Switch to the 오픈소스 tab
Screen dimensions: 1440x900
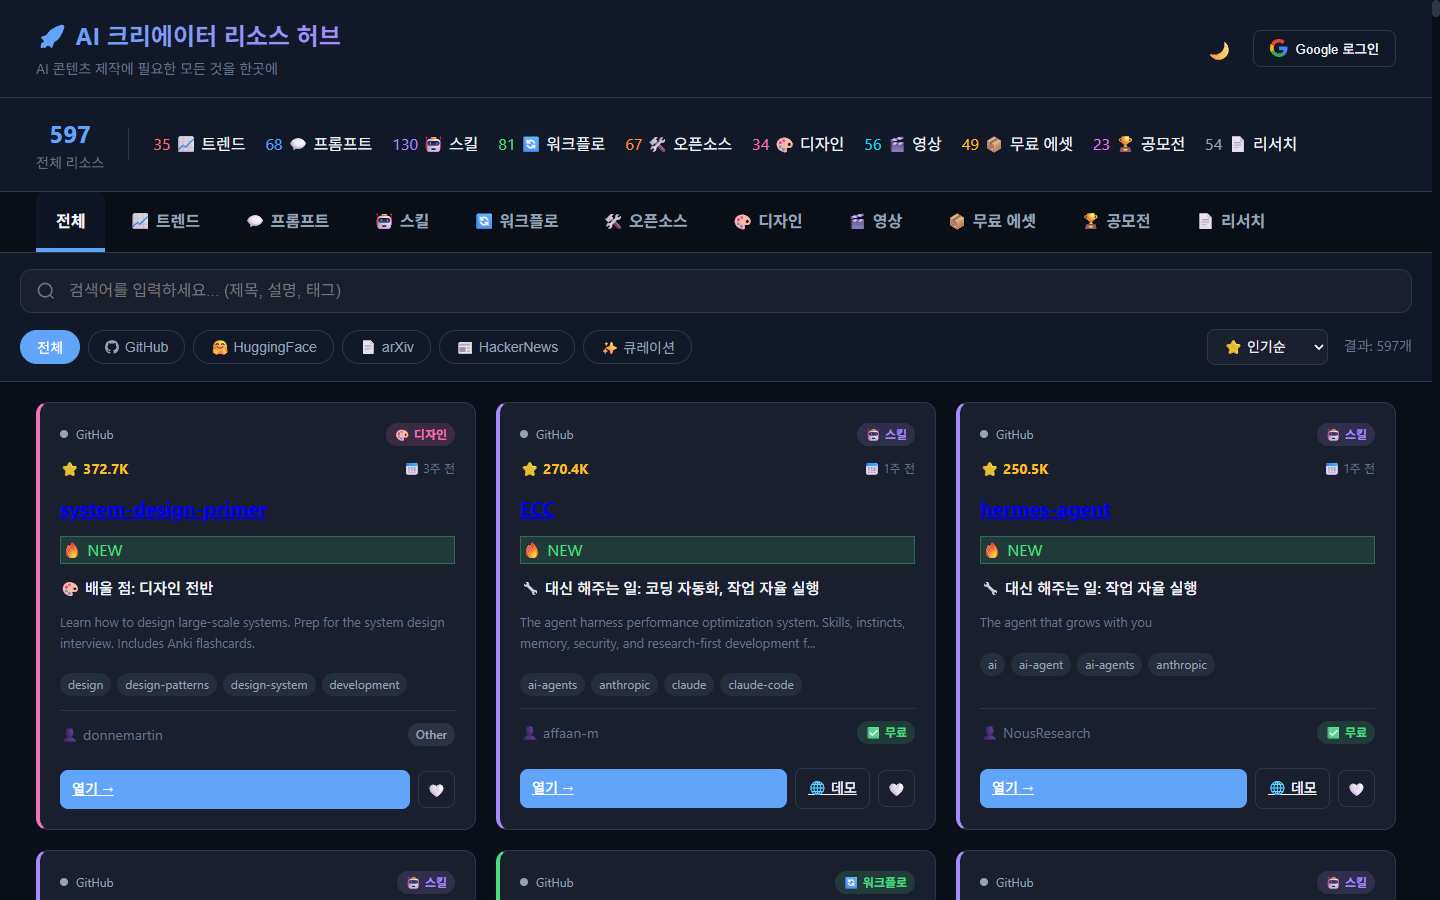[646, 221]
